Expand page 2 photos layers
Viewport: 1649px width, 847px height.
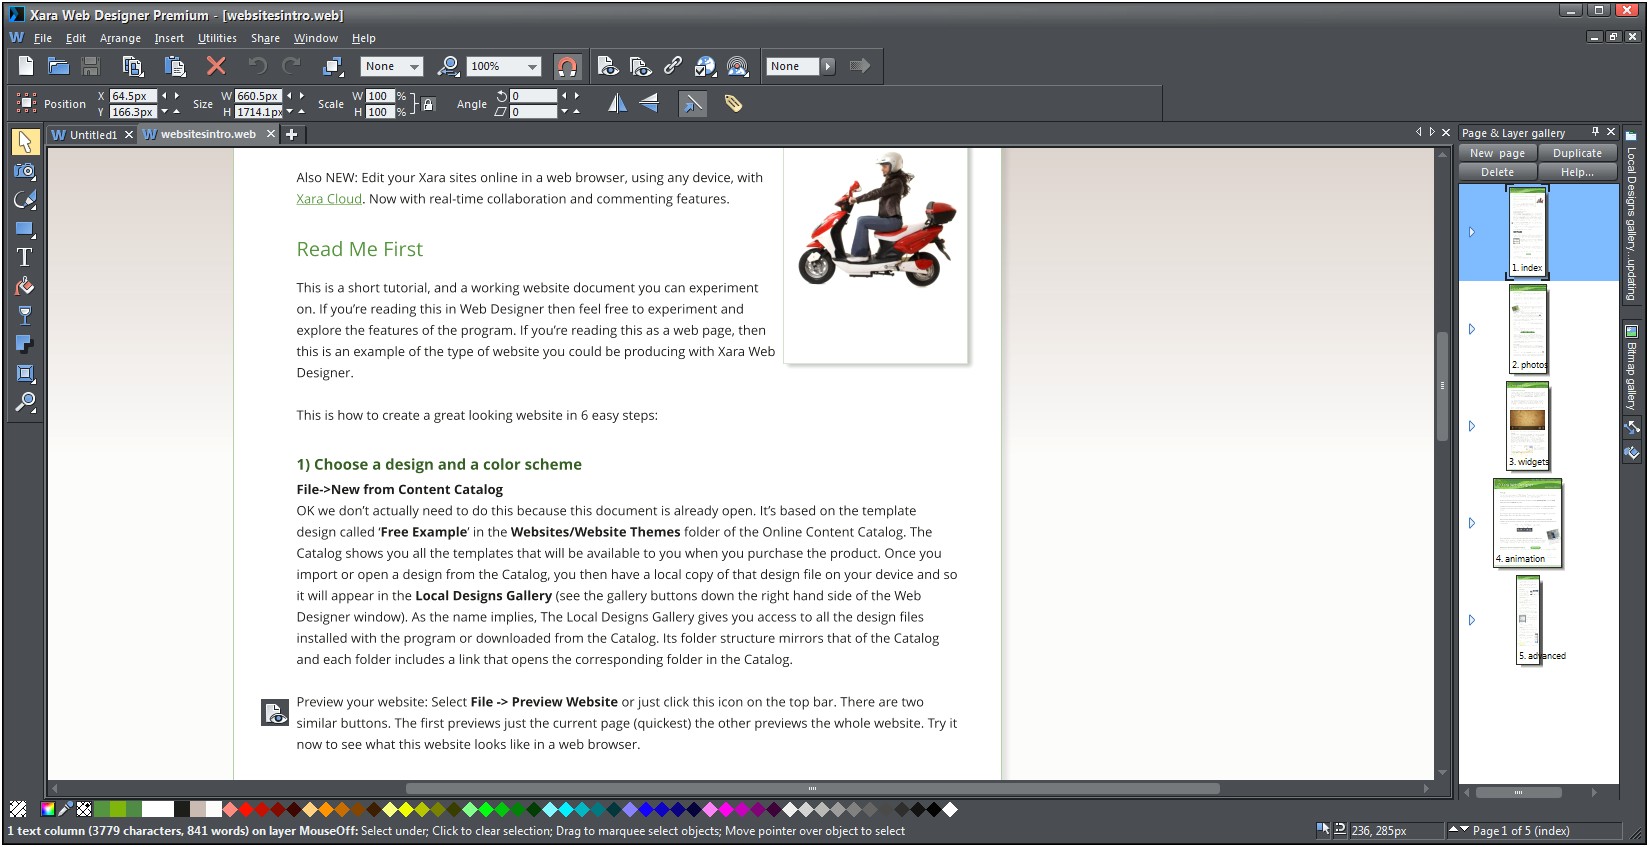[1472, 329]
